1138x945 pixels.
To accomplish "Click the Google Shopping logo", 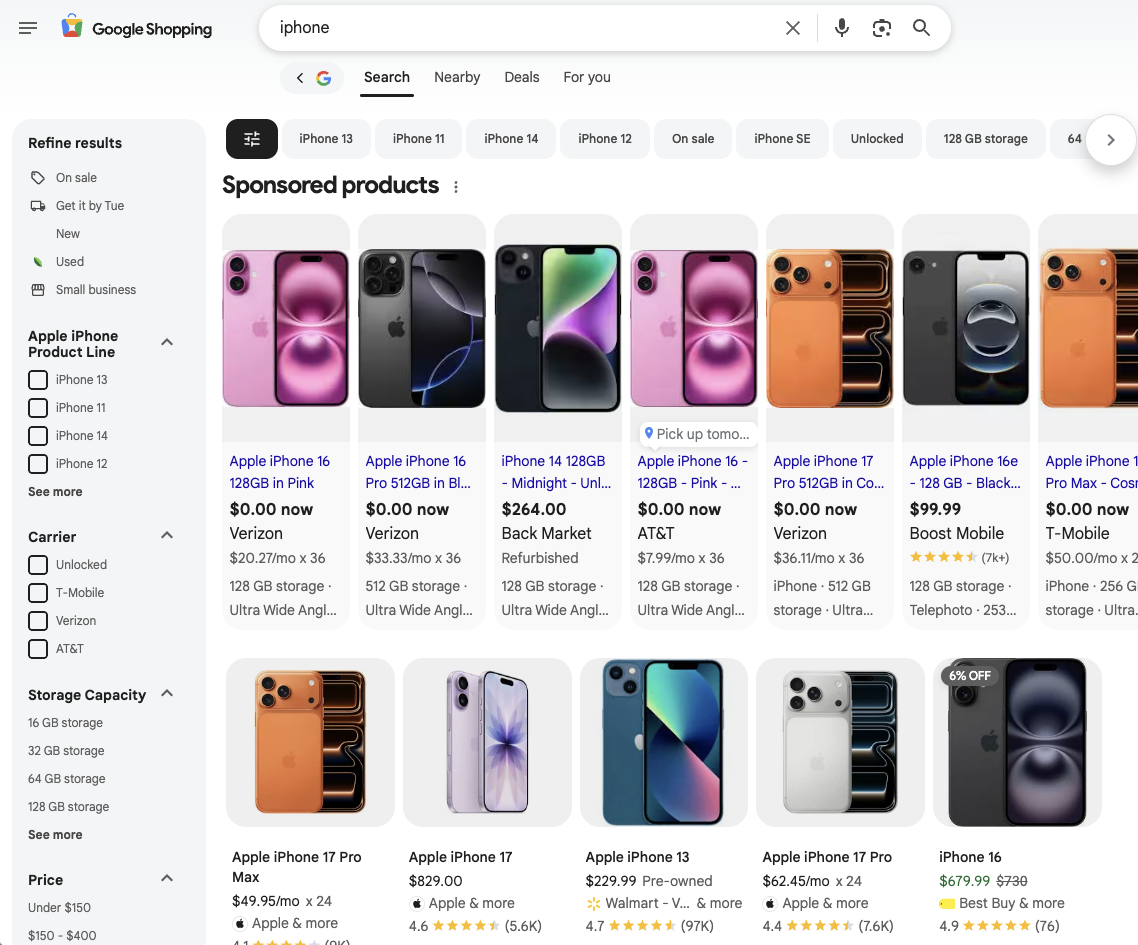I will click(x=137, y=28).
